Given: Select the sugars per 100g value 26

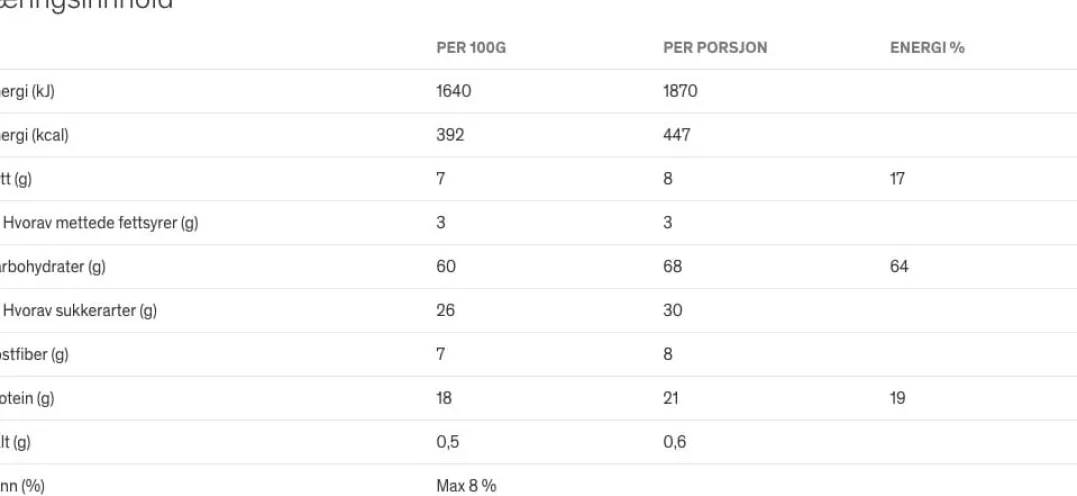Looking at the screenshot, I should pos(446,311).
